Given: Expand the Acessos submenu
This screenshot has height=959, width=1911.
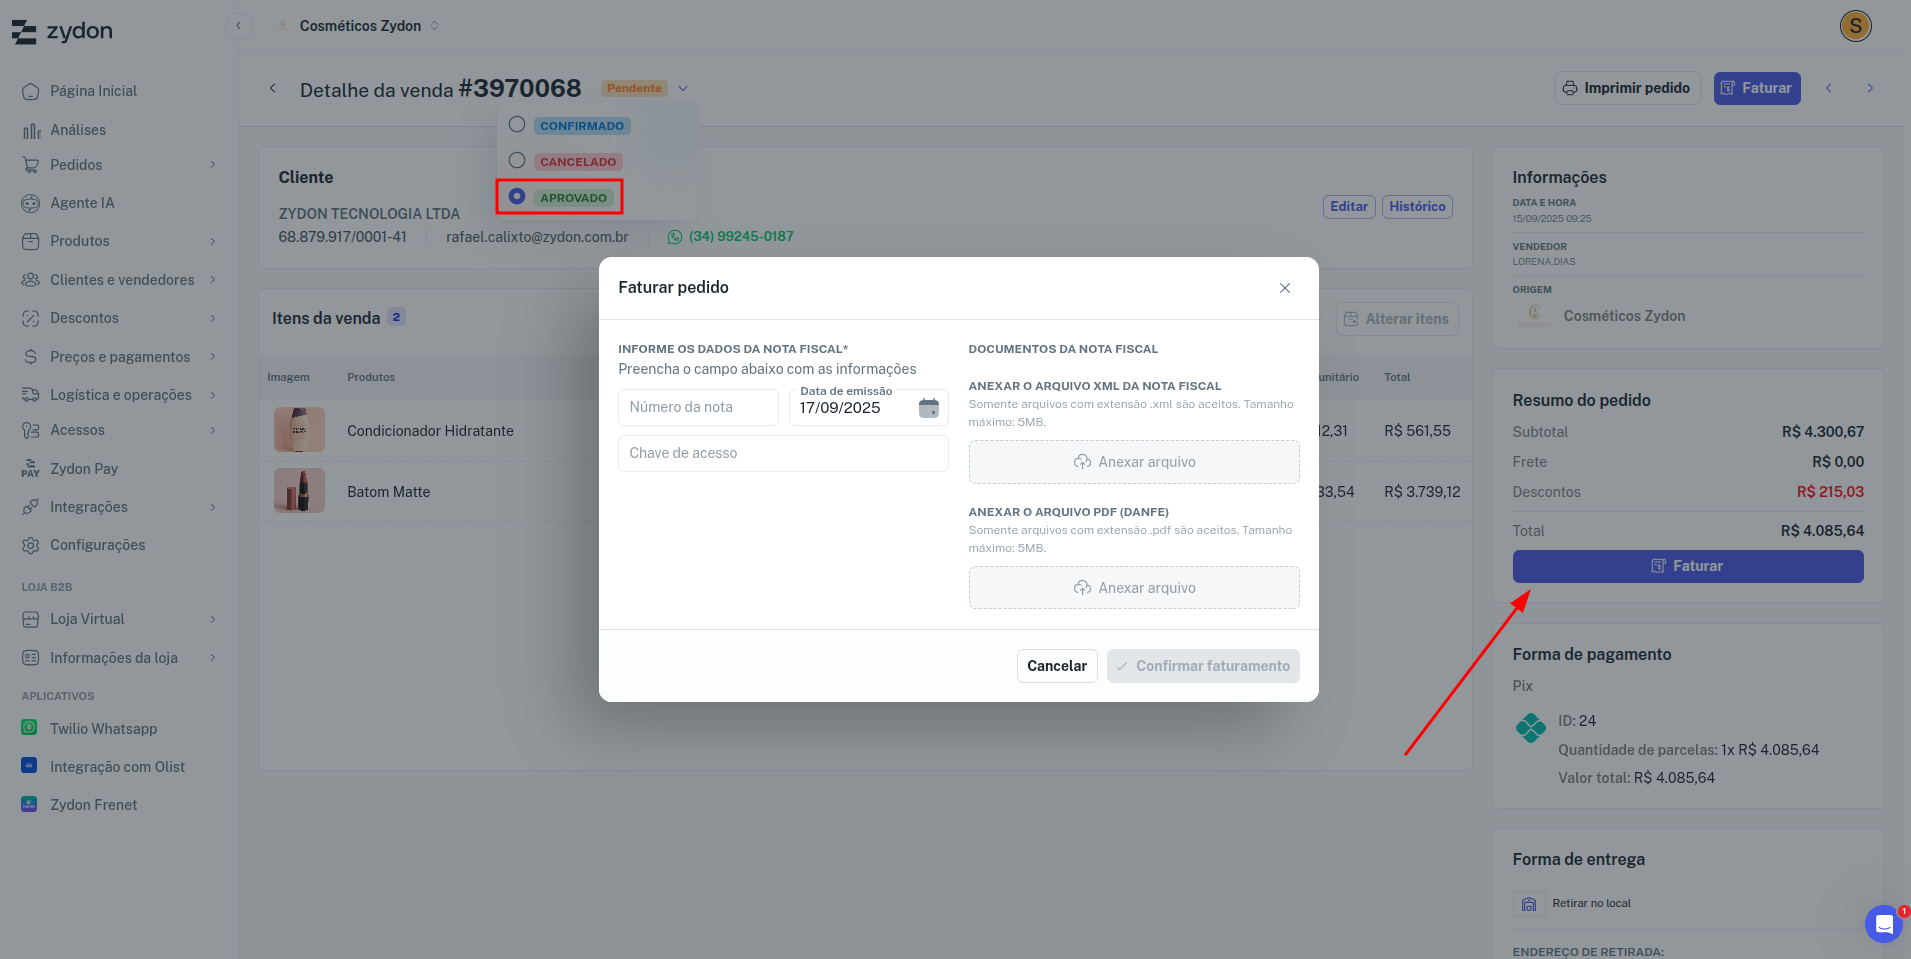Looking at the screenshot, I should coord(213,430).
